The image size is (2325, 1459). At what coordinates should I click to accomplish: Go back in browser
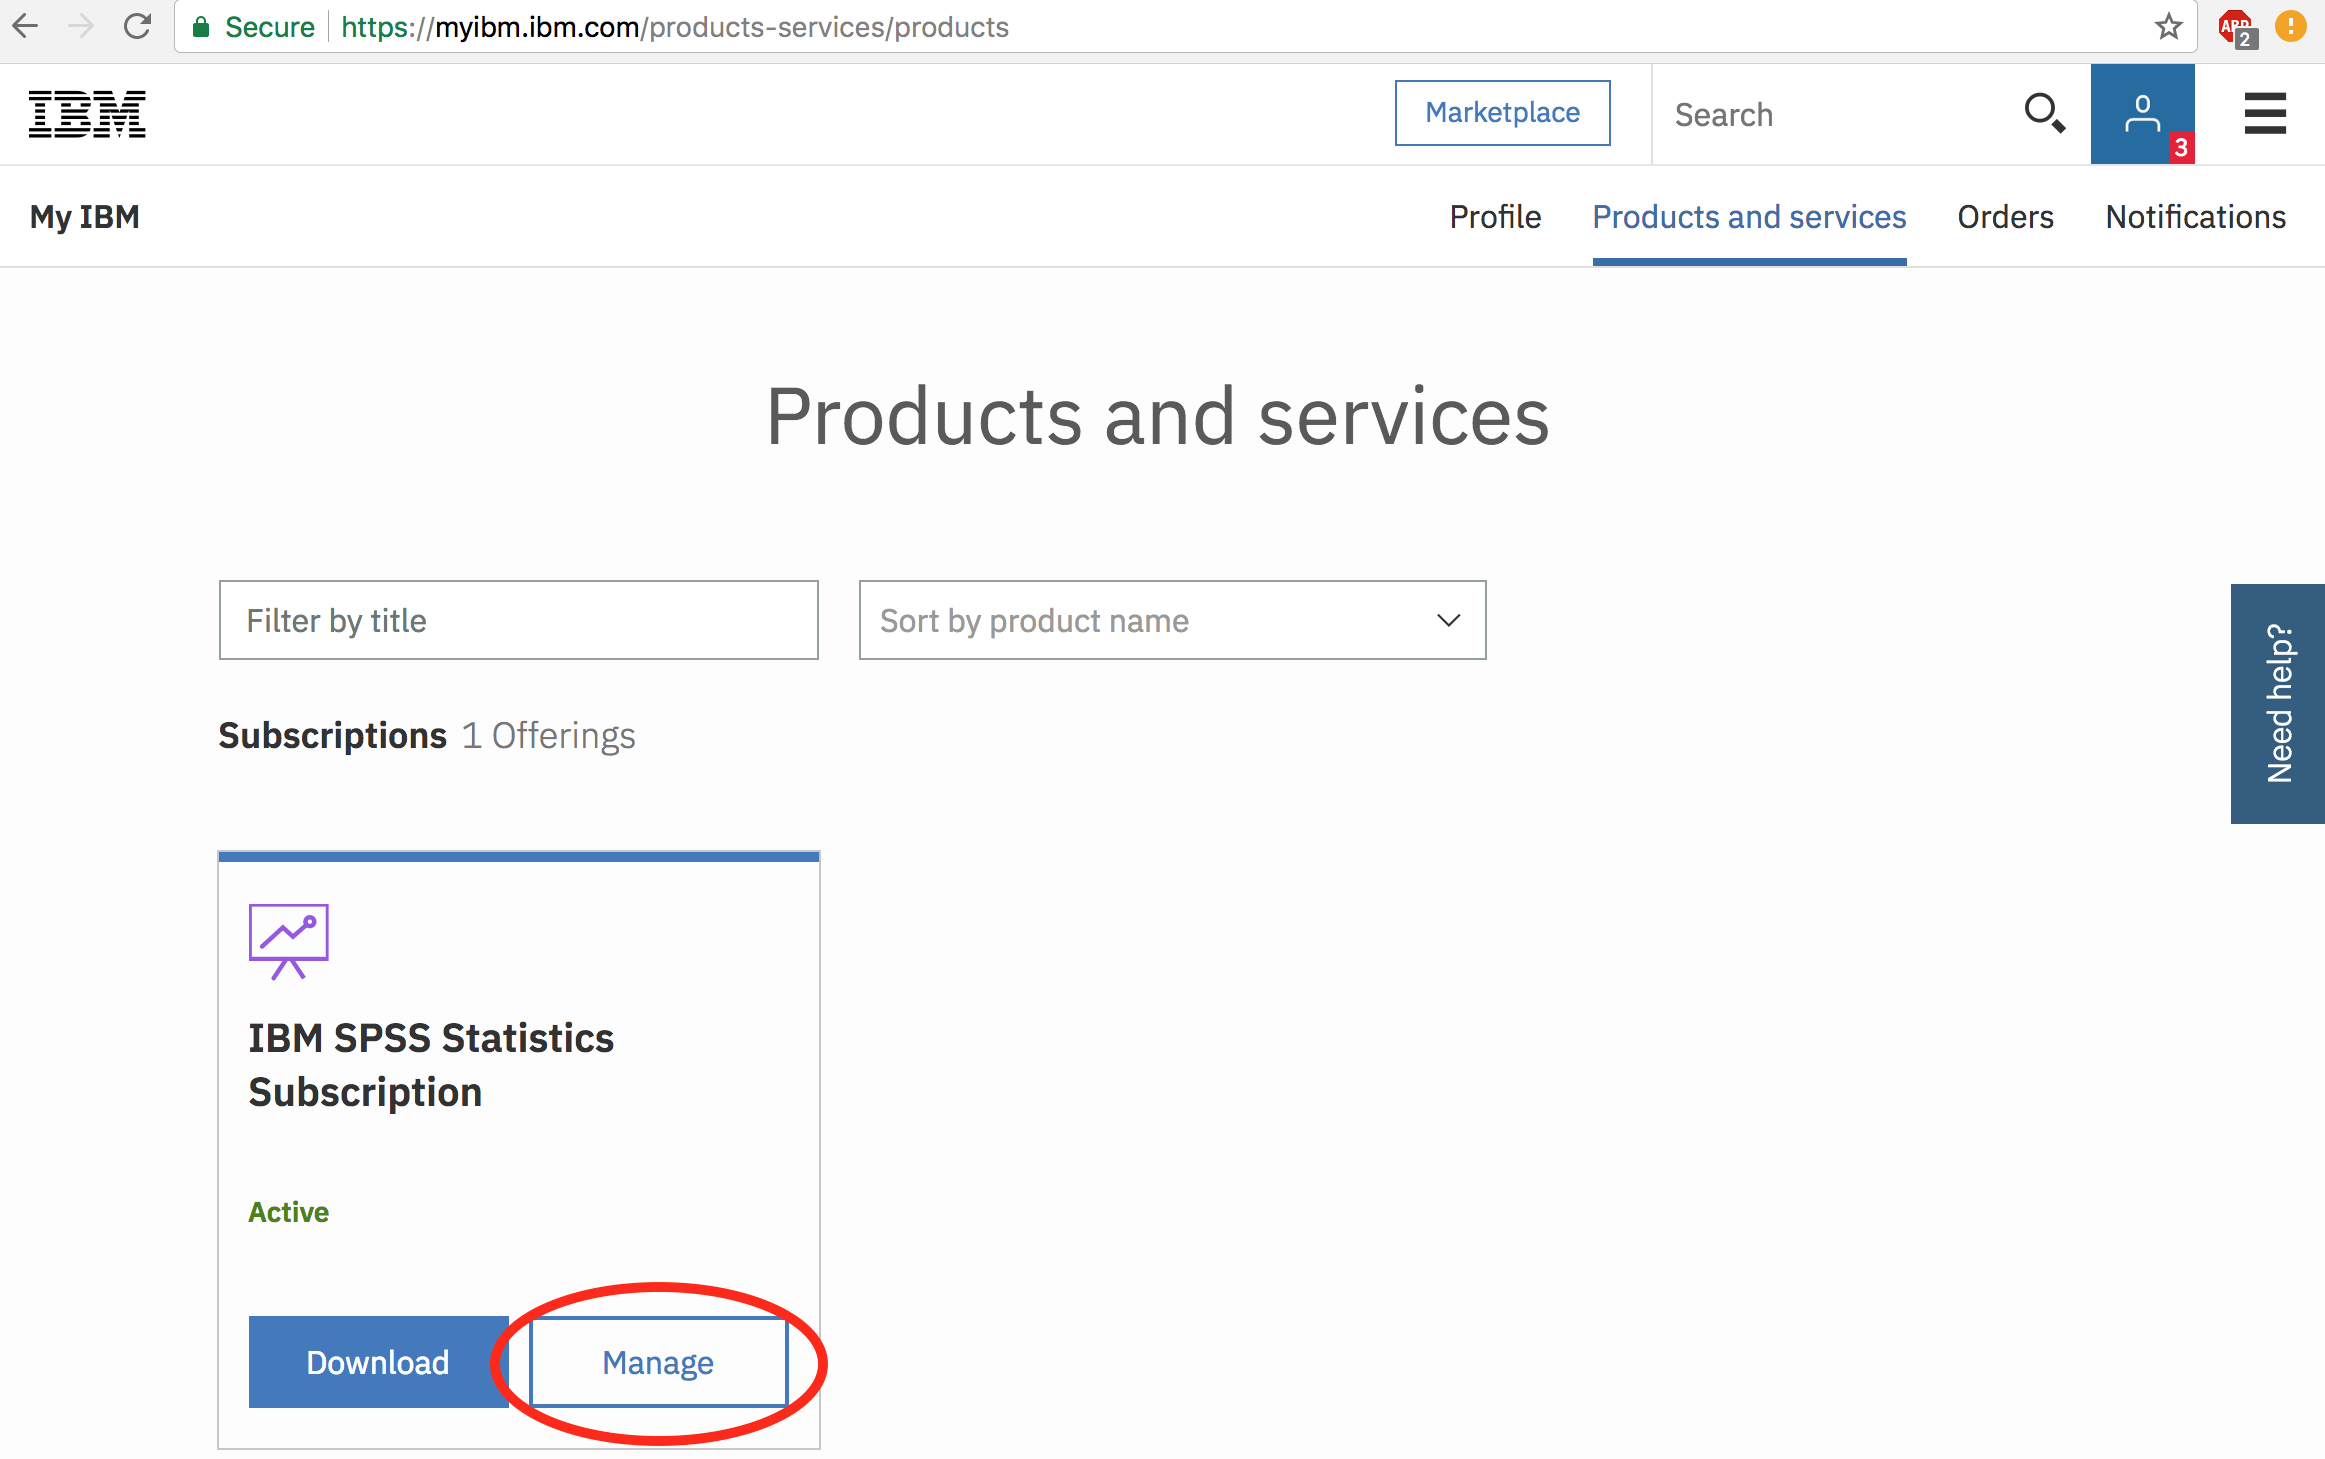click(x=26, y=27)
